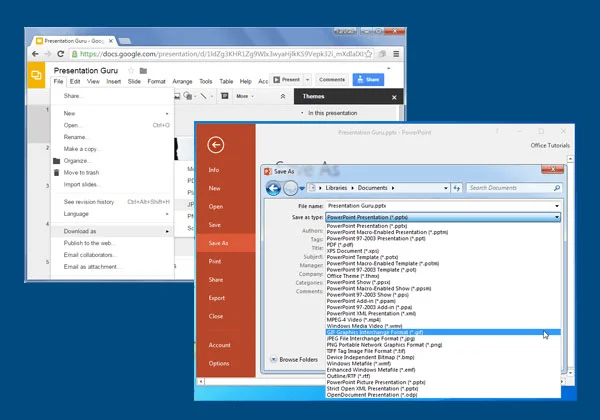Click the Search Documents field
Image resolution: width=600 pixels, height=420 pixels.
click(514, 188)
